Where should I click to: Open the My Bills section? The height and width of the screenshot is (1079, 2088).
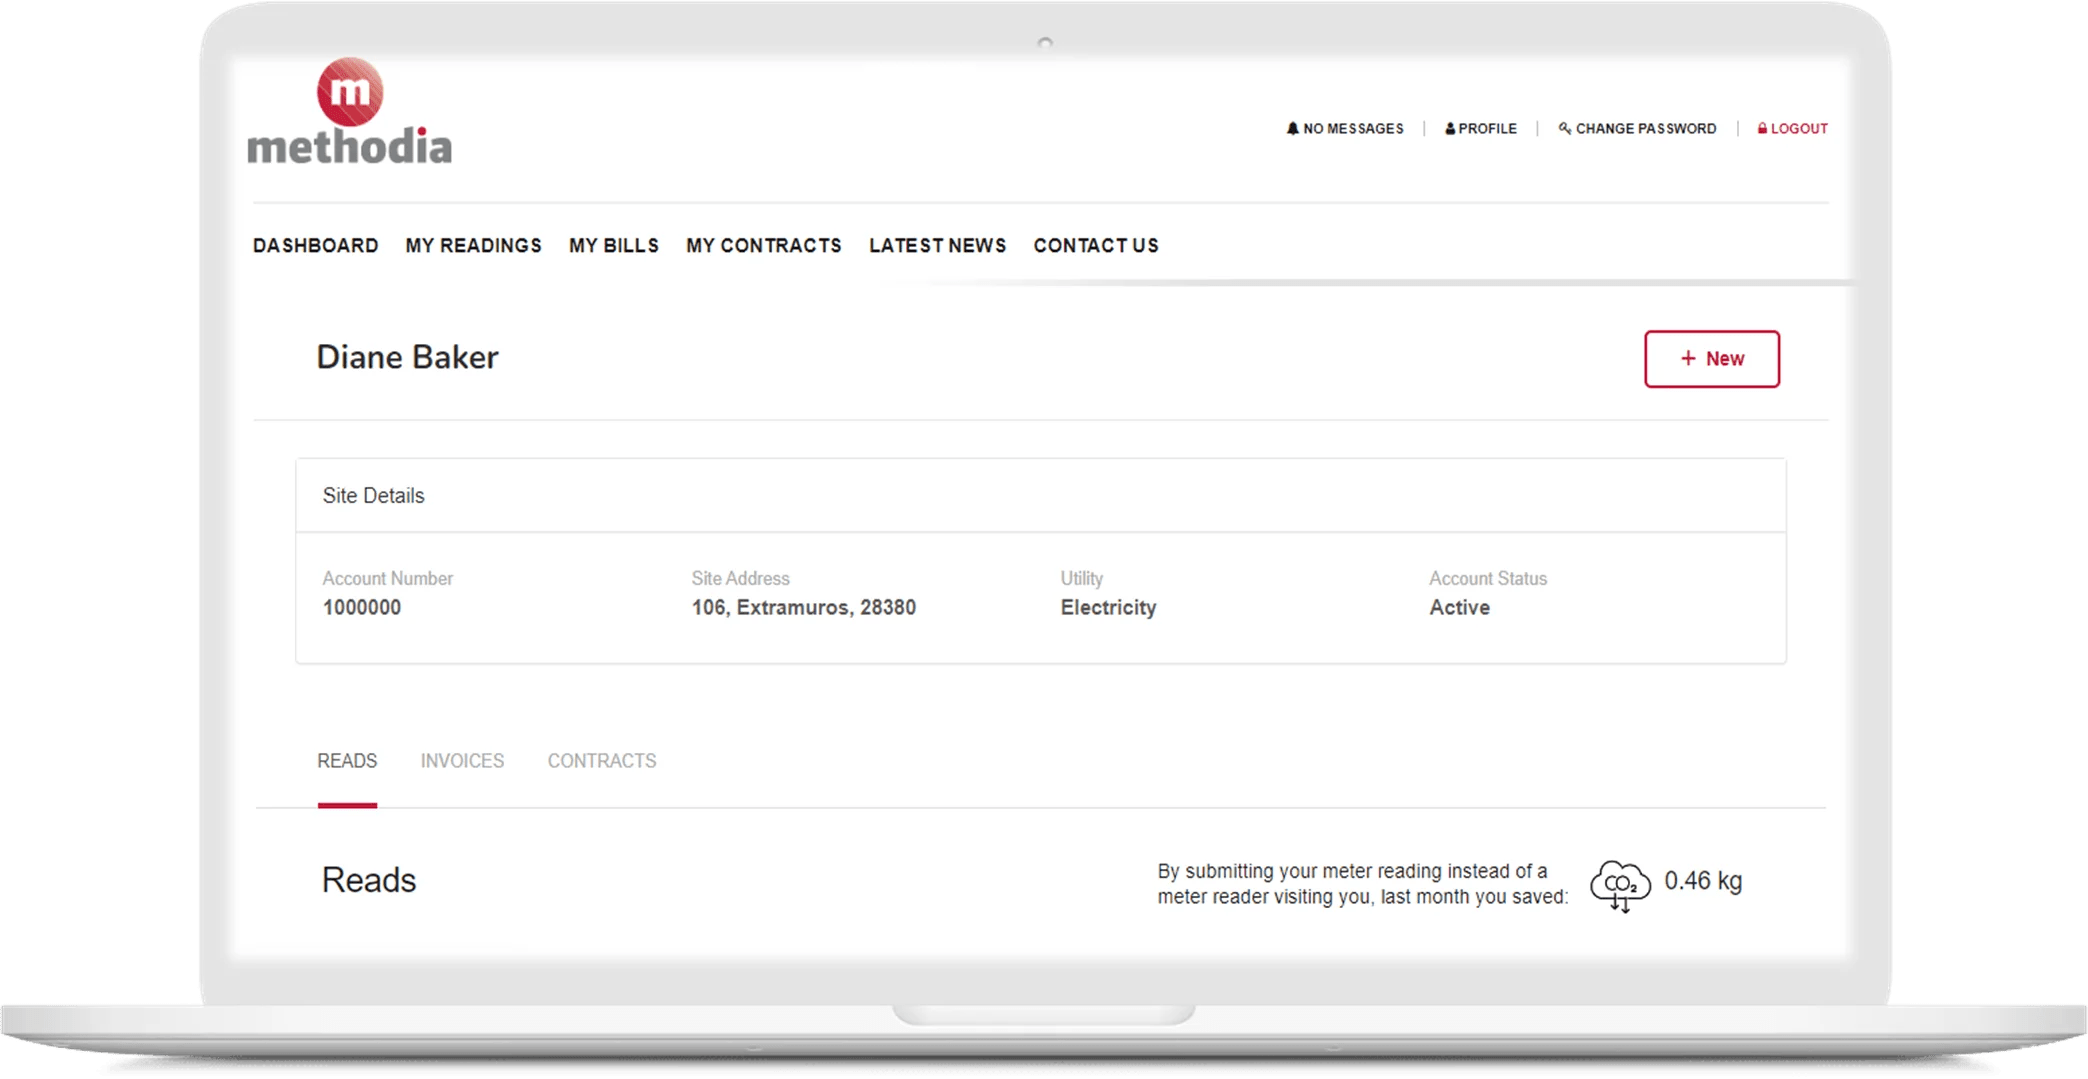tap(613, 245)
